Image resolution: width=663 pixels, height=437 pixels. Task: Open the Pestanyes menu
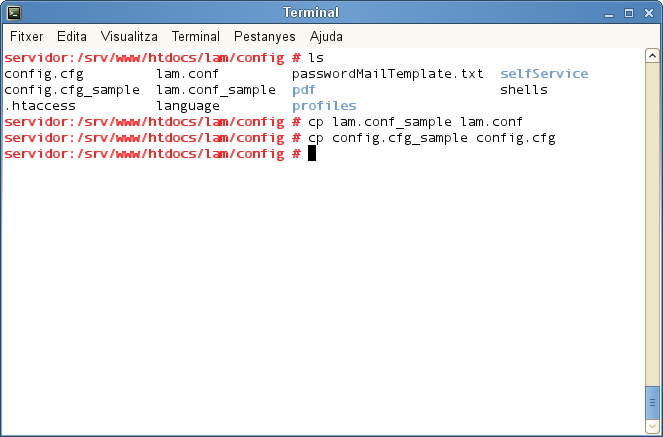[265, 36]
